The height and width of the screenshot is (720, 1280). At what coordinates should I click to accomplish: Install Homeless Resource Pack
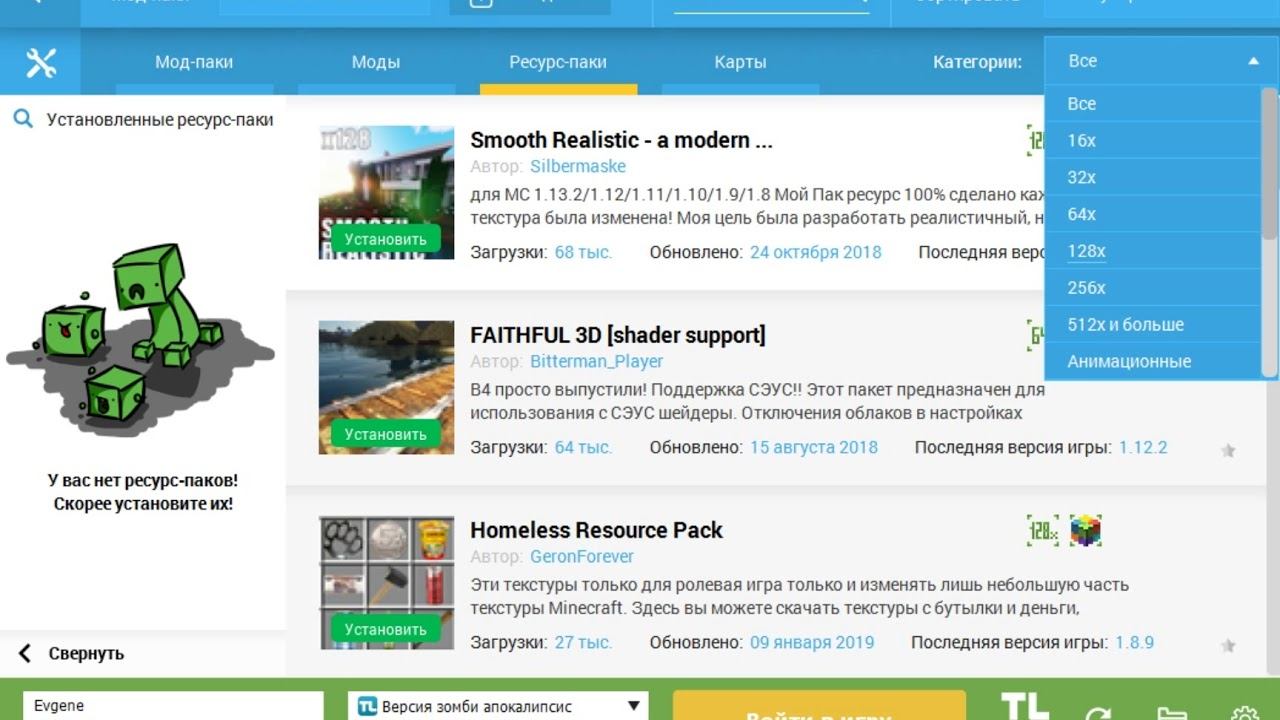[x=386, y=629]
